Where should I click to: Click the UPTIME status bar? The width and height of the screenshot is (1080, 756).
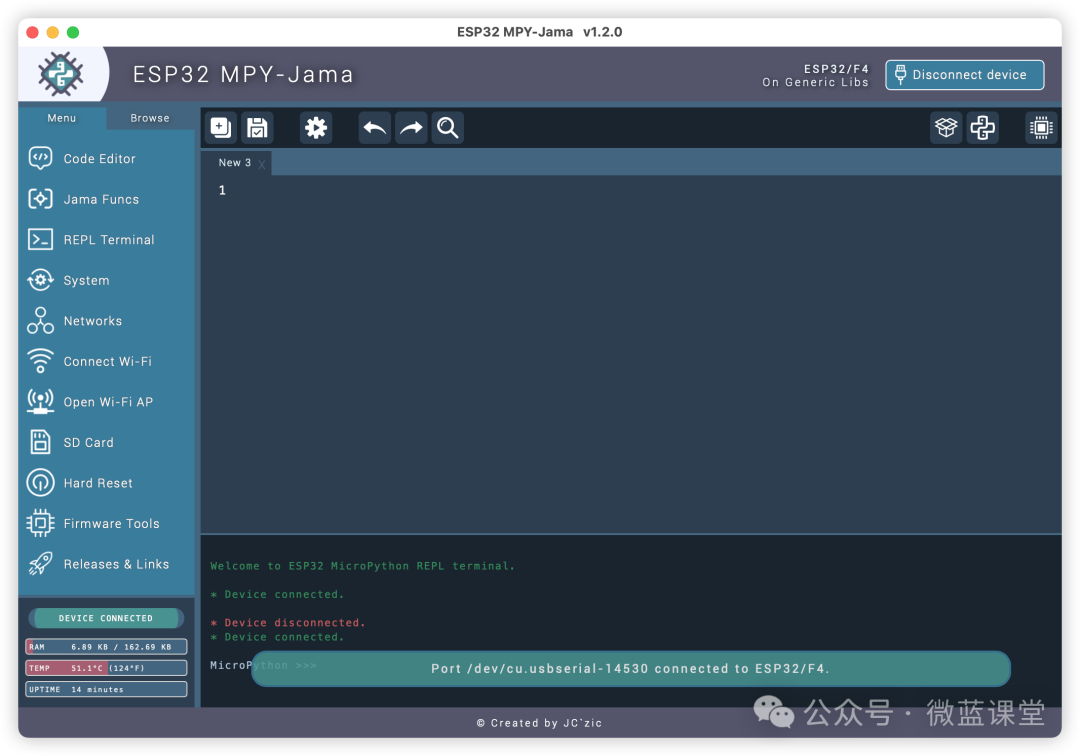pyautogui.click(x=106, y=689)
